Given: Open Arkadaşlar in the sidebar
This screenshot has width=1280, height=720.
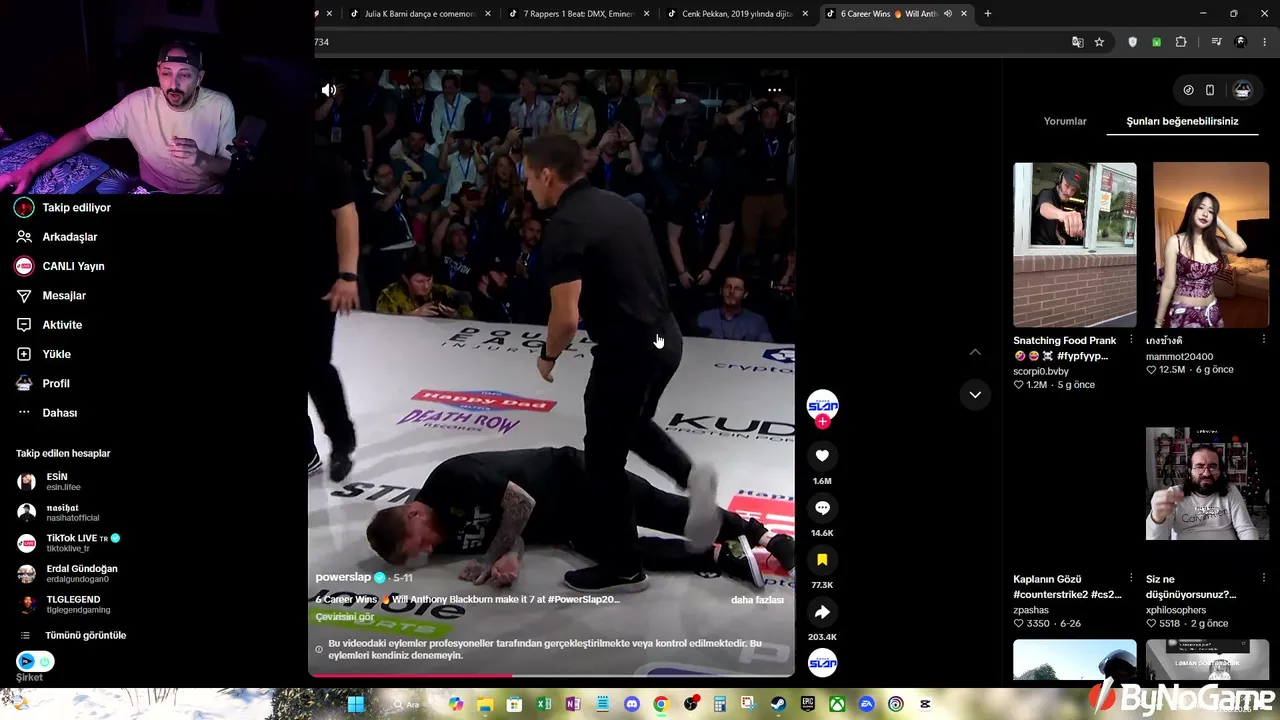Looking at the screenshot, I should point(56,237).
